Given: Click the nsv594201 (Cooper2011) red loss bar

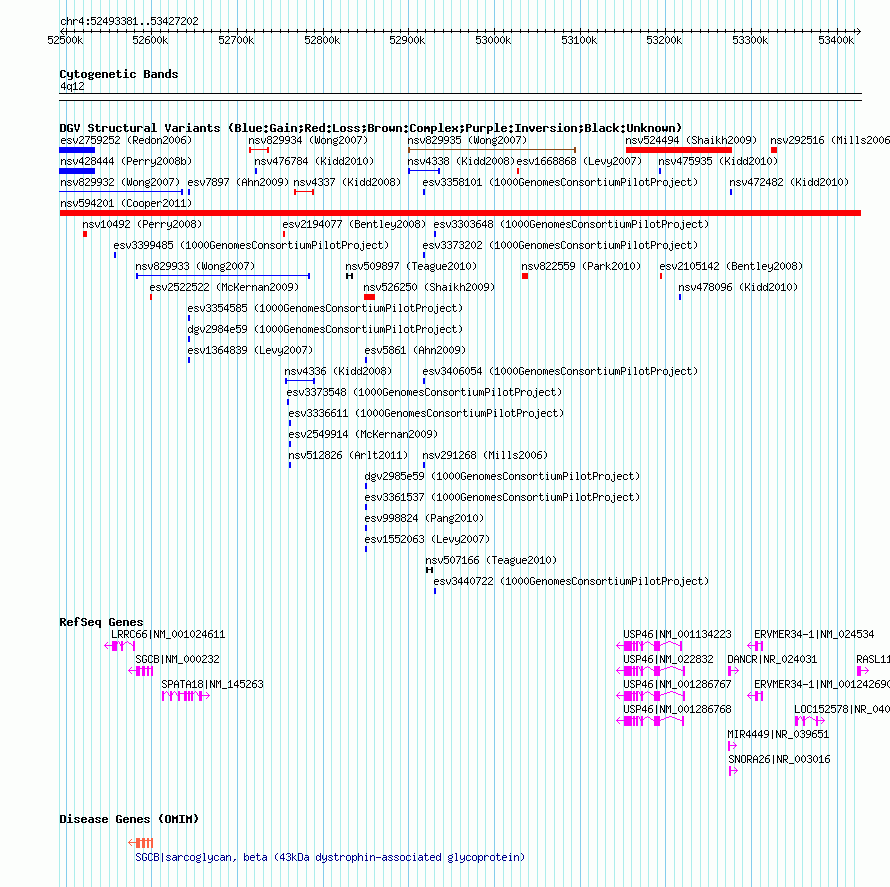Looking at the screenshot, I should 460,213.
